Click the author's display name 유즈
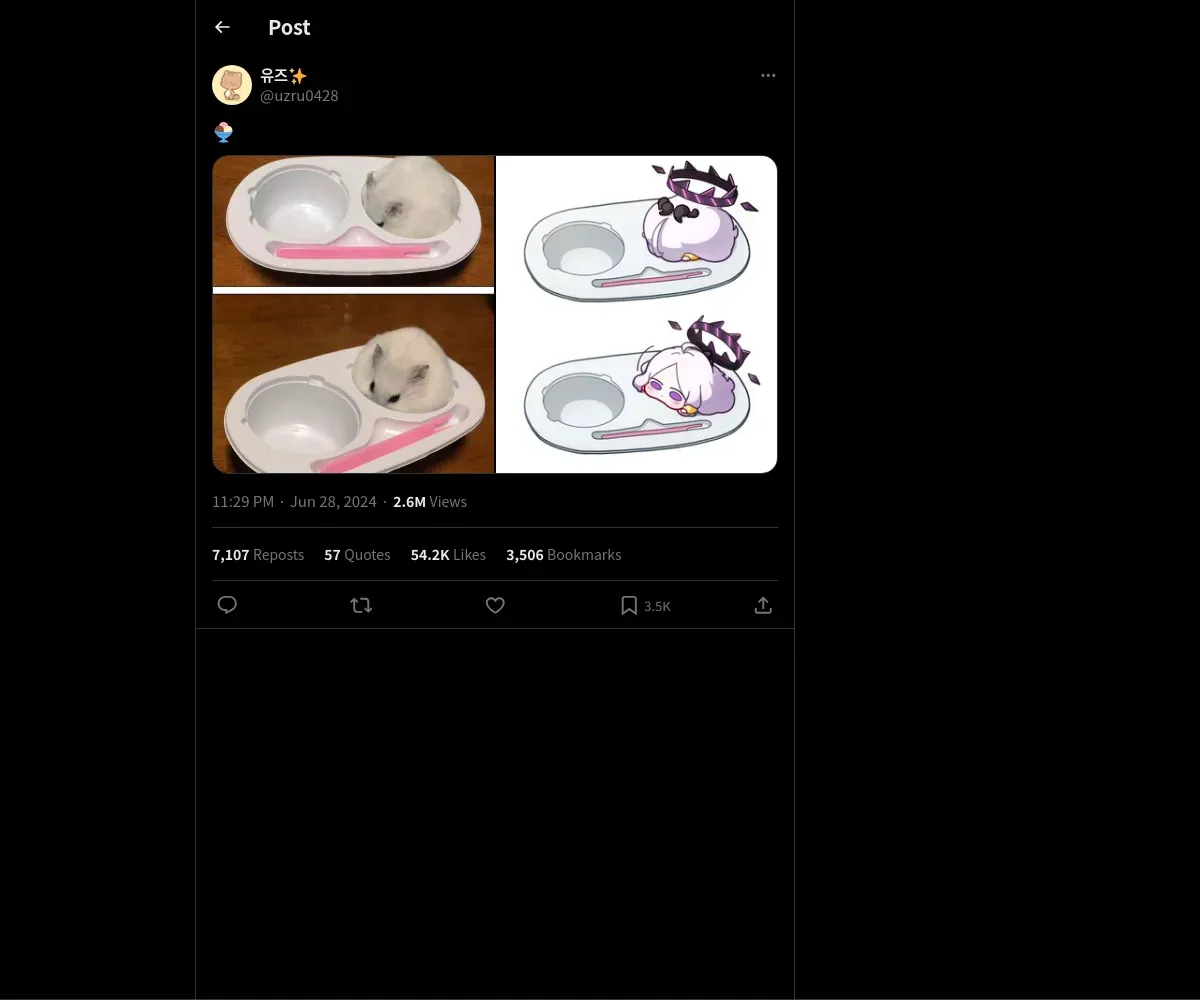 [x=274, y=76]
